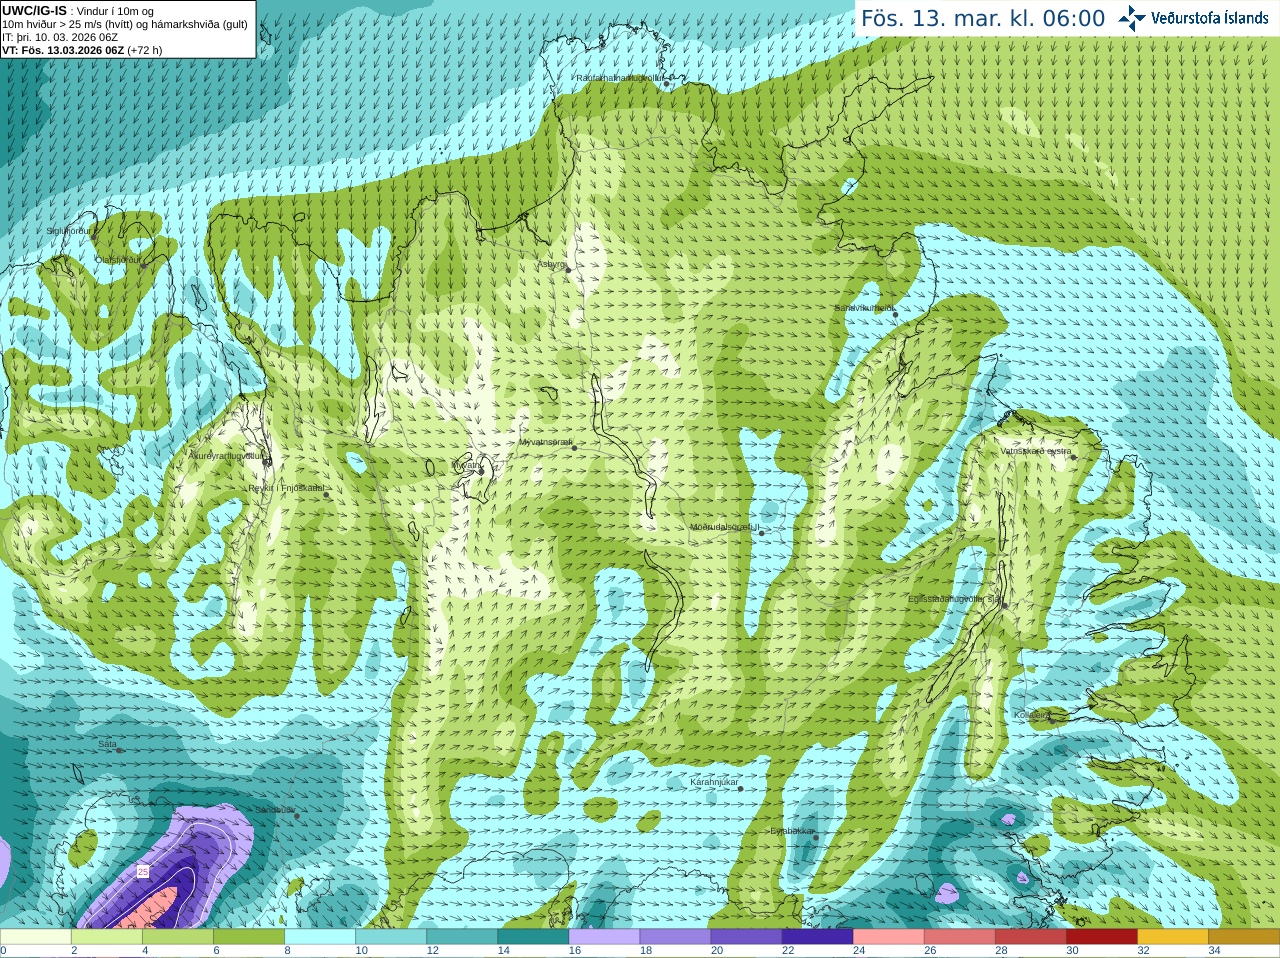This screenshot has height=958, width=1280.
Task: Click the Ásbyrgi station label
Action: tap(550, 264)
